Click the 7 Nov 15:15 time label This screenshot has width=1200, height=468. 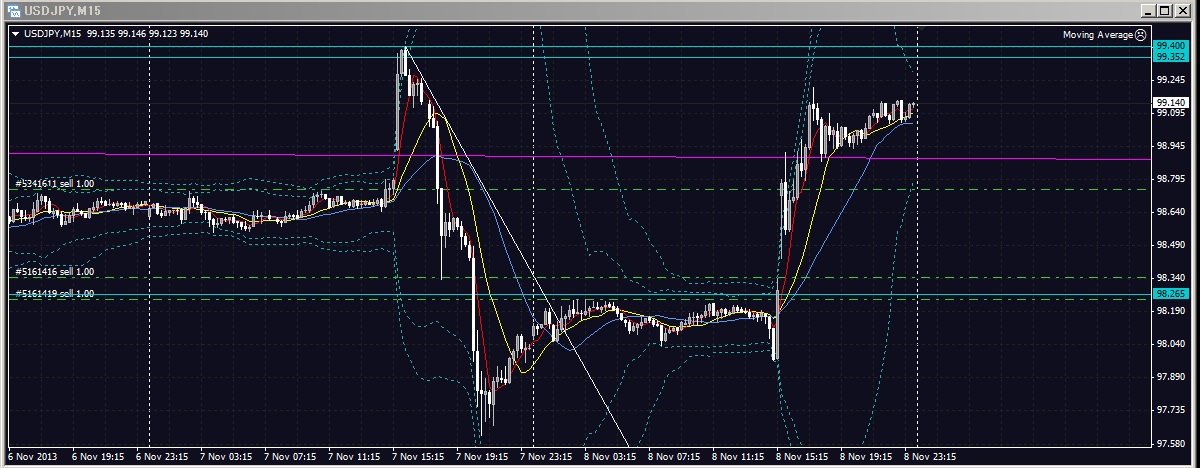click(x=418, y=455)
